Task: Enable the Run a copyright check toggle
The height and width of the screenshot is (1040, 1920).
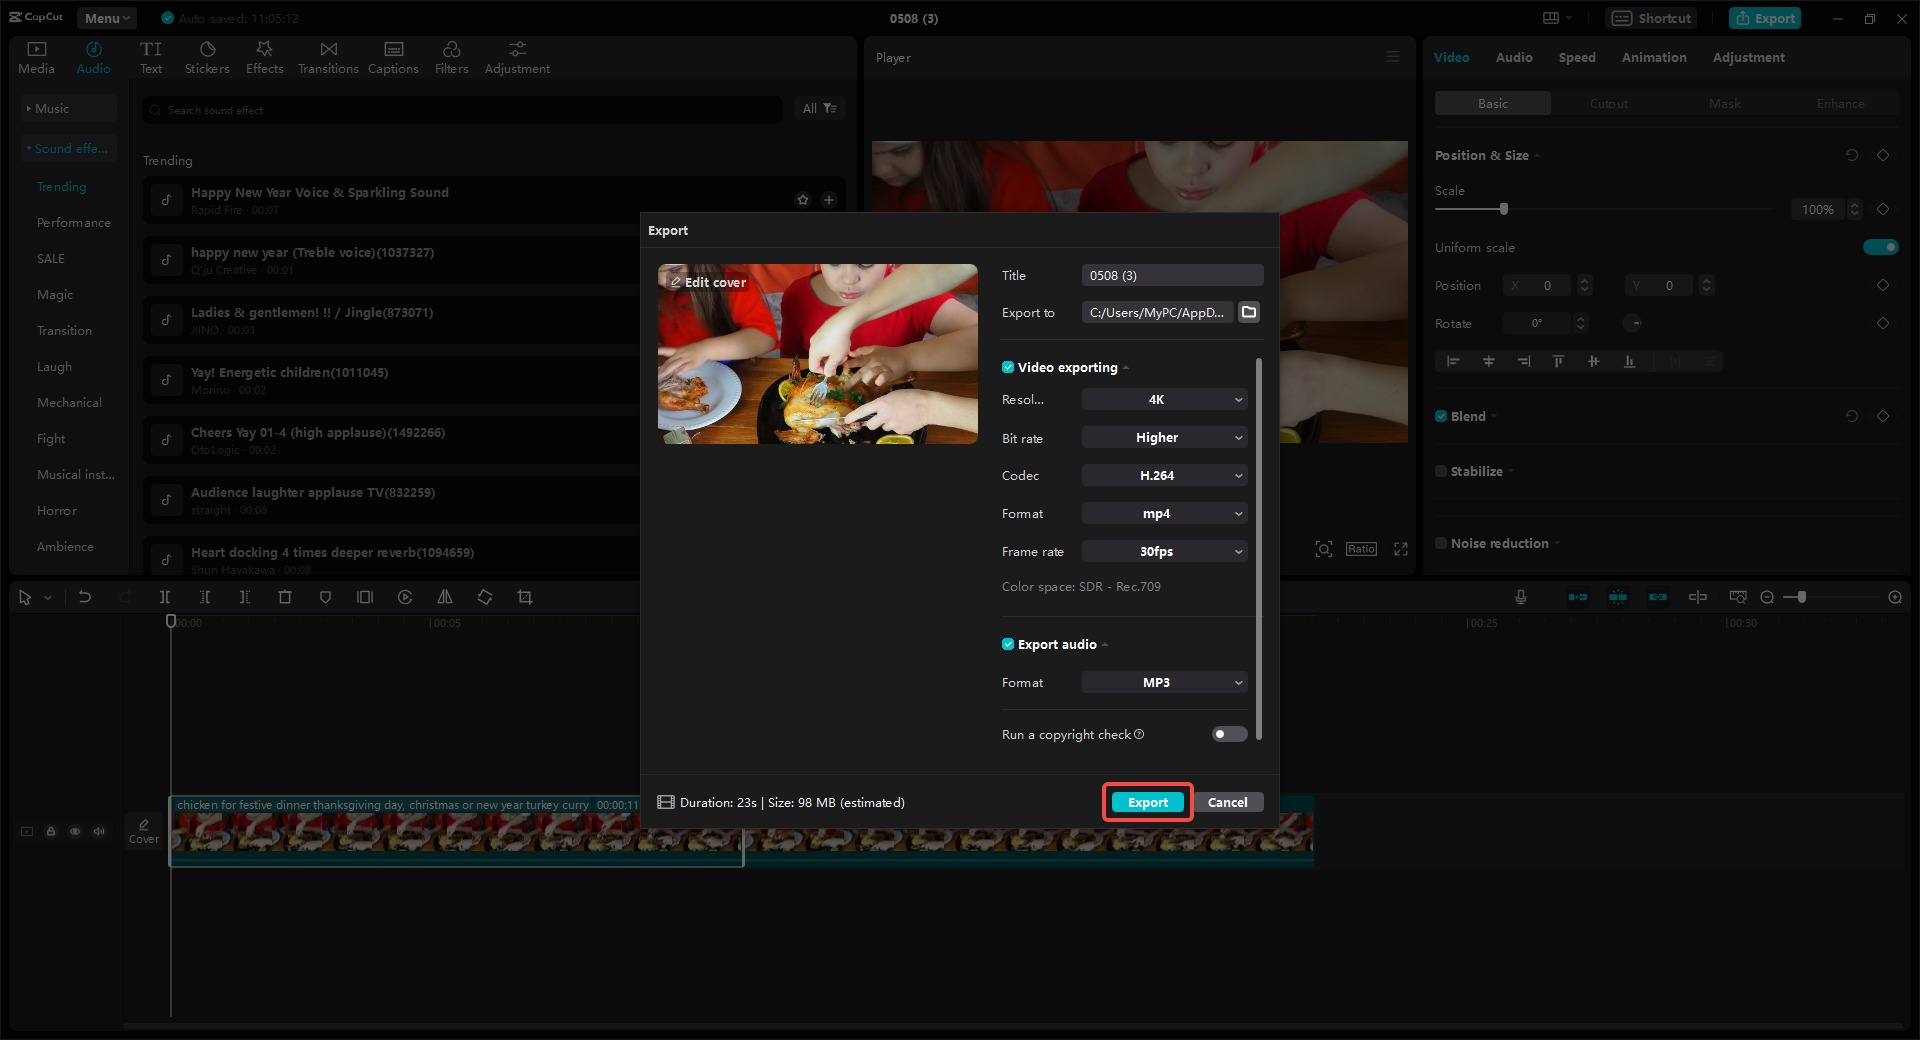Action: pos(1228,734)
